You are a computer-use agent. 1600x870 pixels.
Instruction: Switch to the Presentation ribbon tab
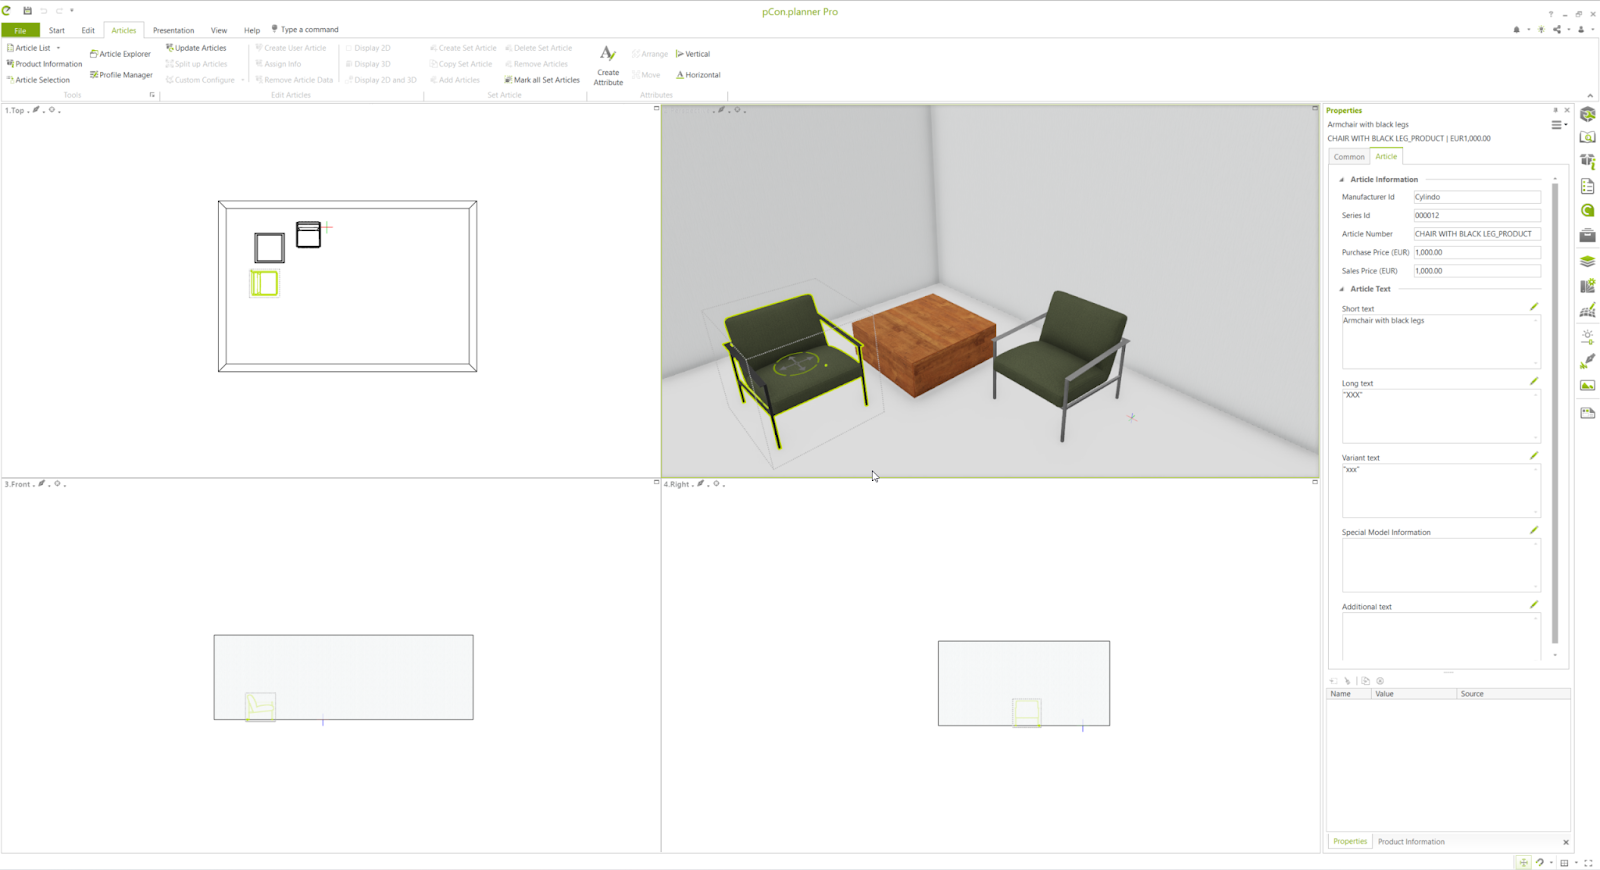coord(173,30)
